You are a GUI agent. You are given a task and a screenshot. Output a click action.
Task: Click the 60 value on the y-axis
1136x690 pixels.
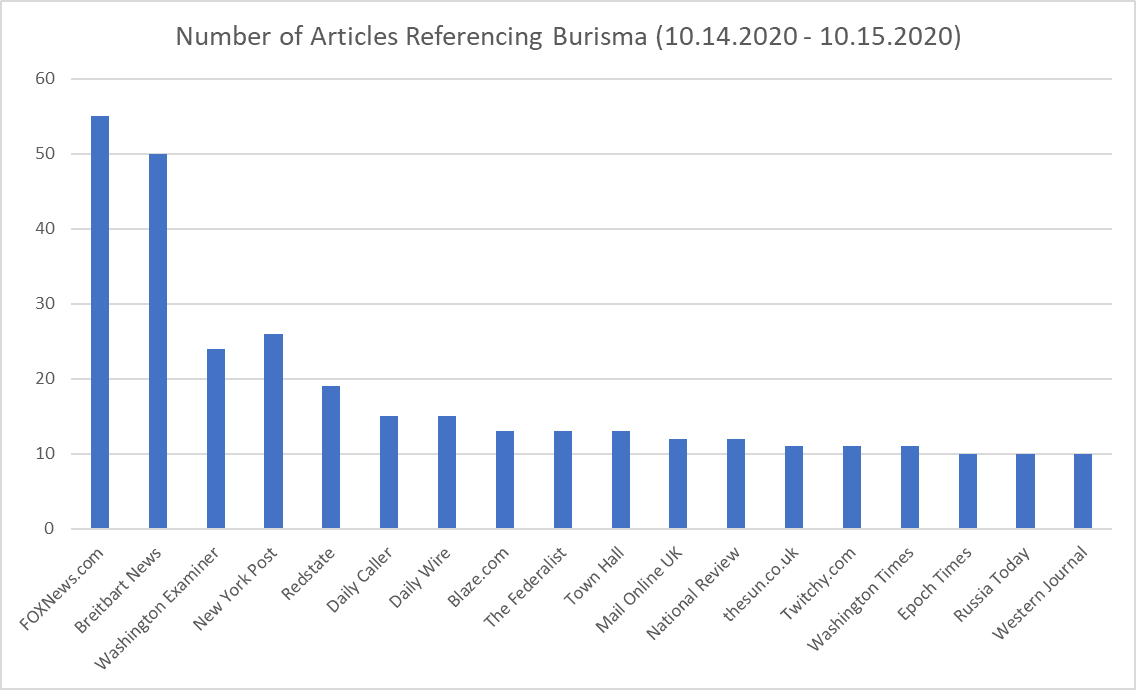coord(45,78)
